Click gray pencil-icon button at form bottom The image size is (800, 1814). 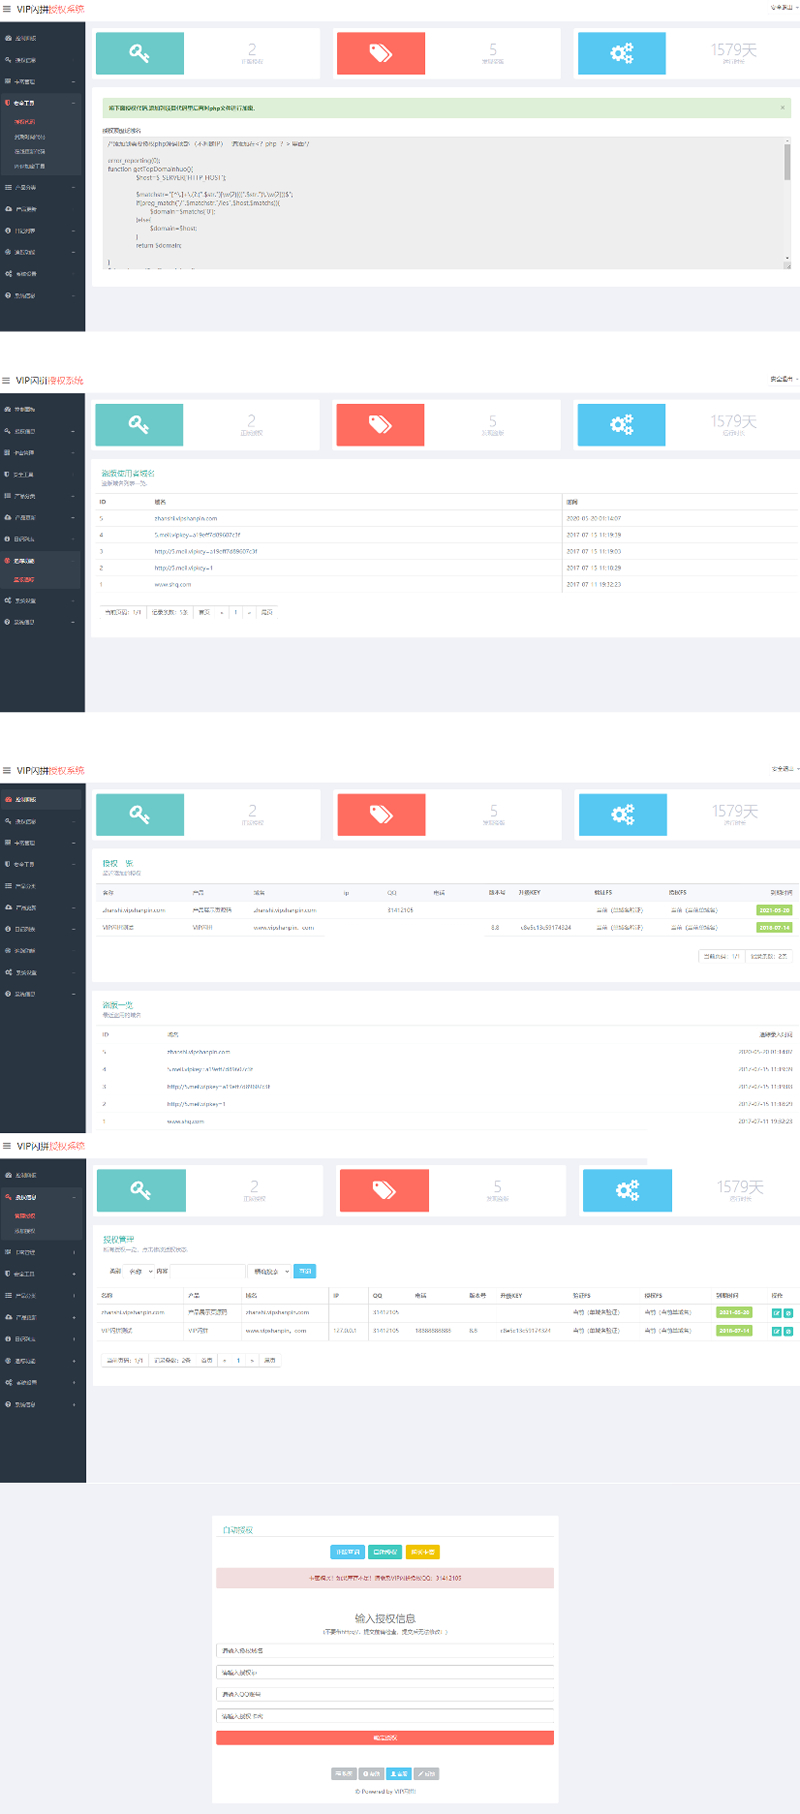(426, 1773)
